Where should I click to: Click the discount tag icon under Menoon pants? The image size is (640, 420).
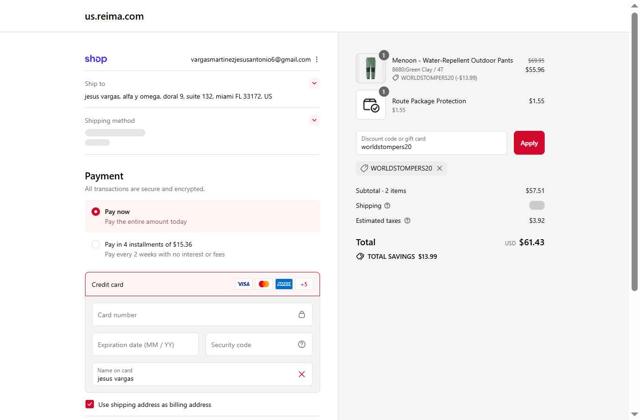click(395, 78)
